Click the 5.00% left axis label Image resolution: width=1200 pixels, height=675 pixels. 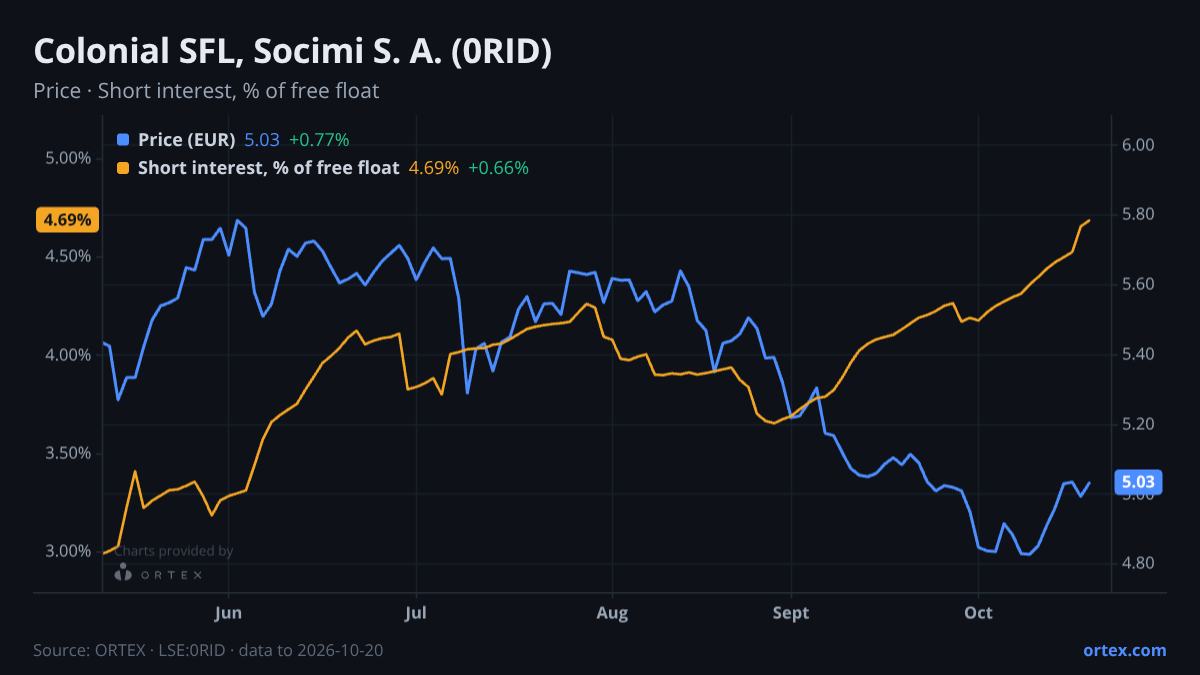point(69,158)
